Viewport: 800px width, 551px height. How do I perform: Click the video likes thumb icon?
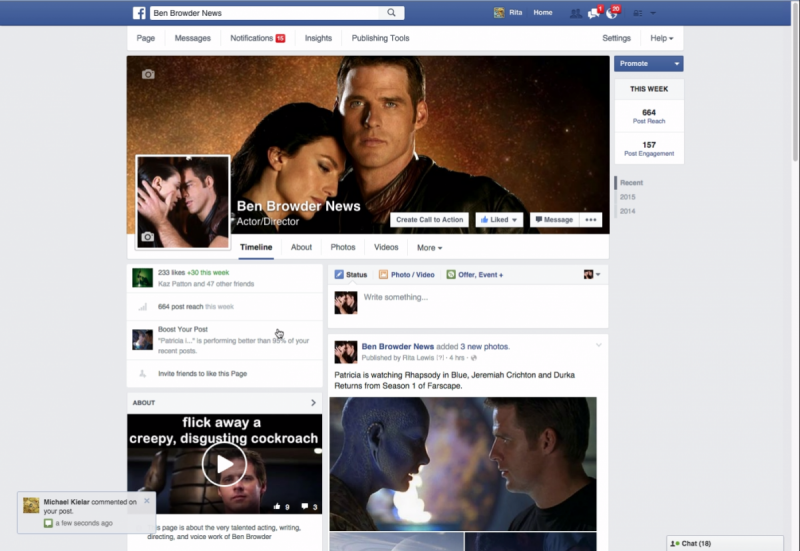277,506
